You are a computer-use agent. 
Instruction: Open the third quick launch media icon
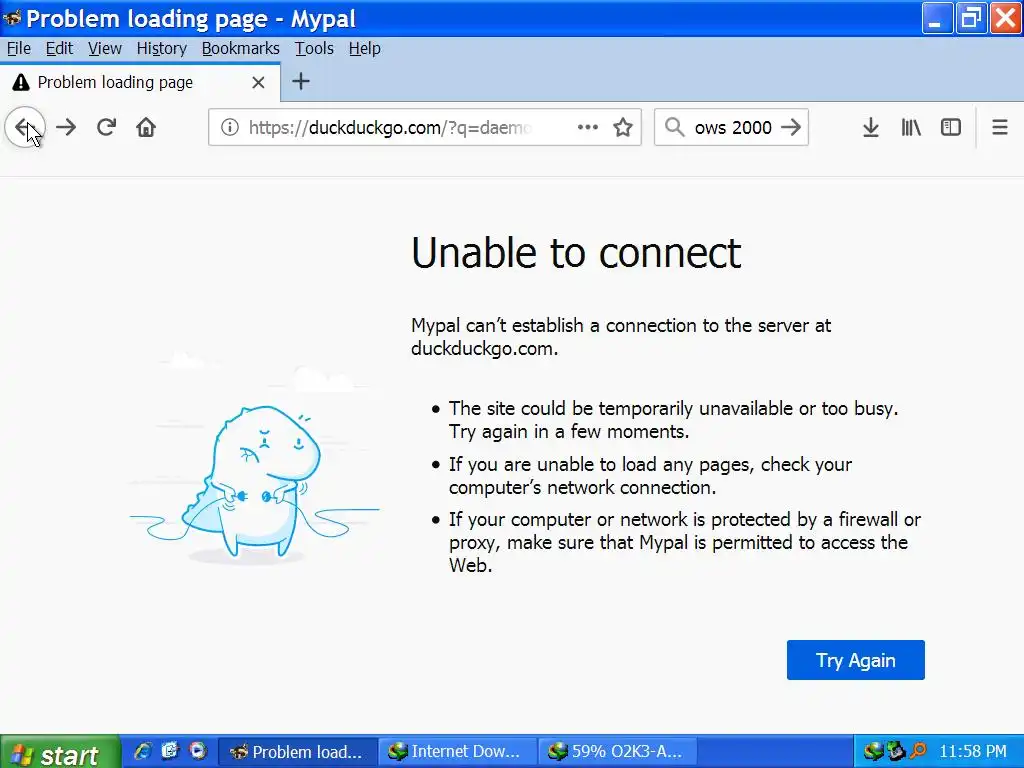point(198,751)
